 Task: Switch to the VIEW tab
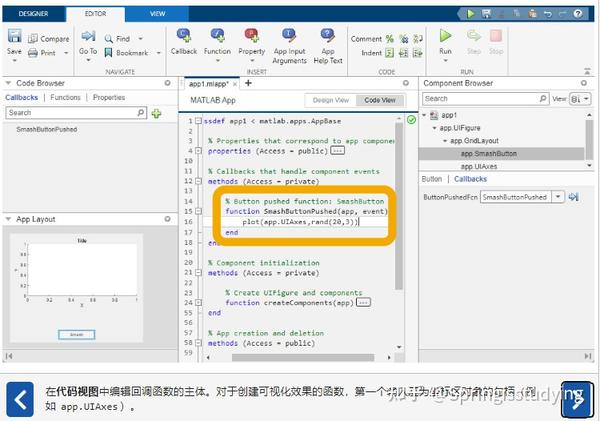point(157,14)
